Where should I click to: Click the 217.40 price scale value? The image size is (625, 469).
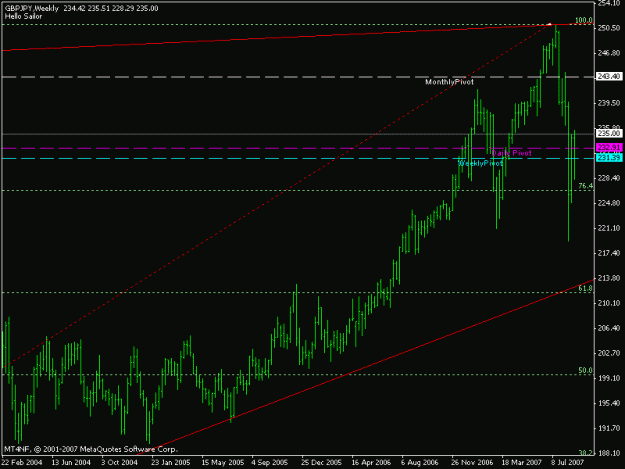[x=609, y=253]
